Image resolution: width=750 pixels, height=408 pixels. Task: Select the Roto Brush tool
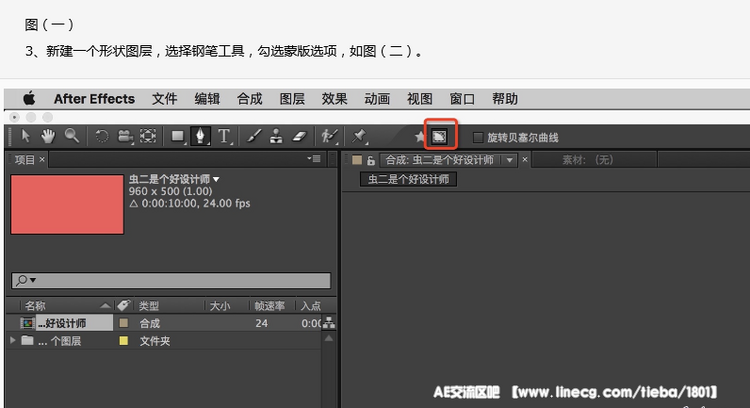click(329, 136)
